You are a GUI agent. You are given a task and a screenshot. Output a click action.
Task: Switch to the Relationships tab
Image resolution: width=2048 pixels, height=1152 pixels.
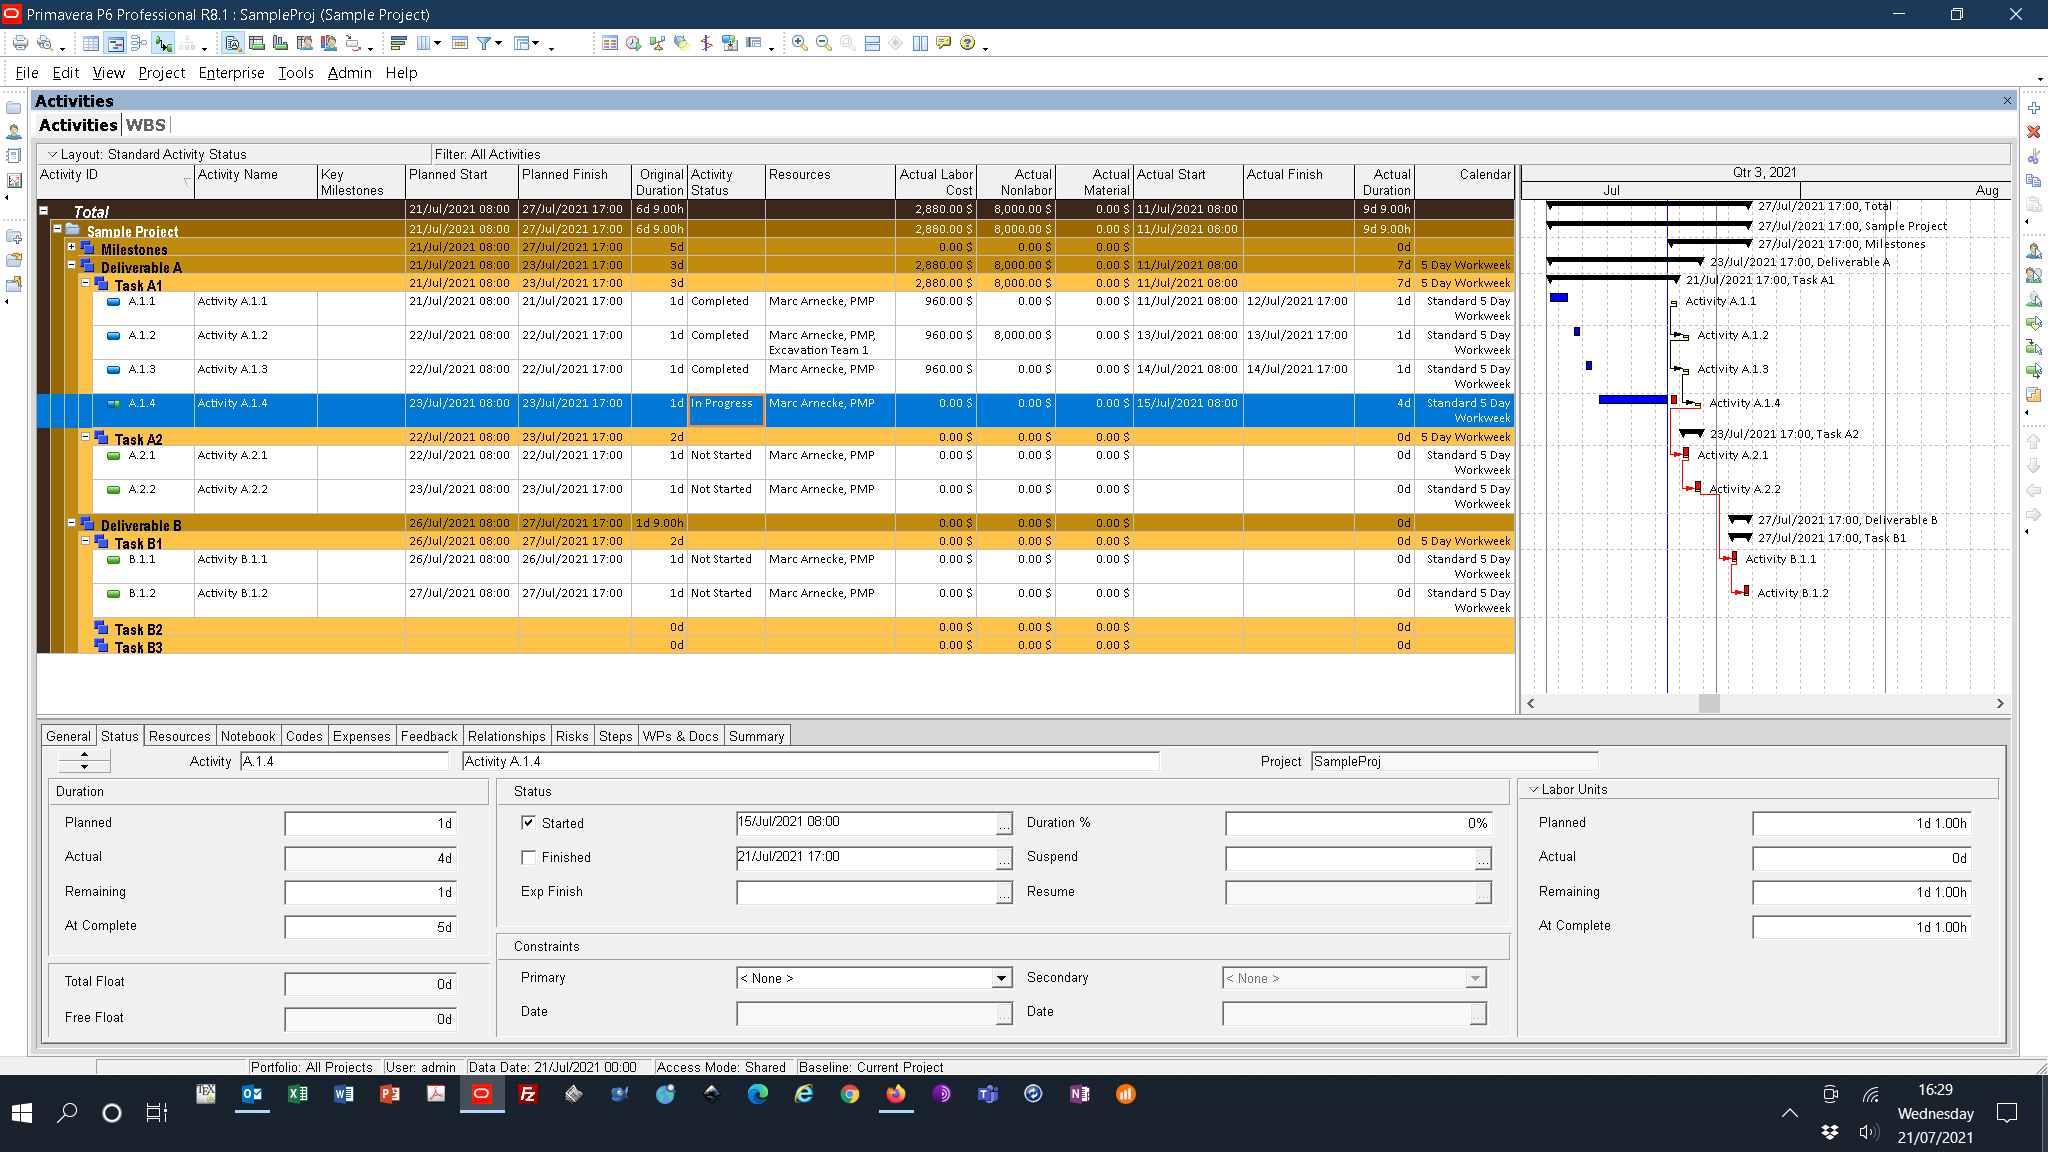coord(506,736)
